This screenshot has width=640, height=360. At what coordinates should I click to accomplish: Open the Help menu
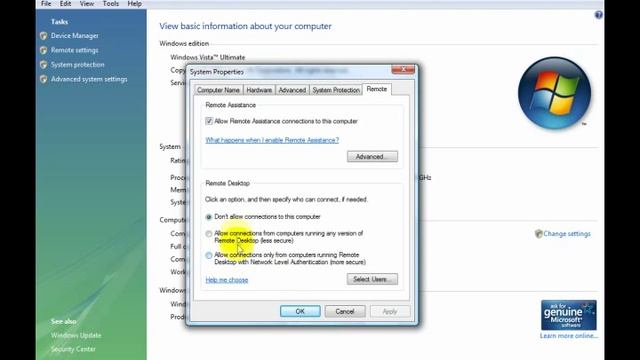coord(135,4)
